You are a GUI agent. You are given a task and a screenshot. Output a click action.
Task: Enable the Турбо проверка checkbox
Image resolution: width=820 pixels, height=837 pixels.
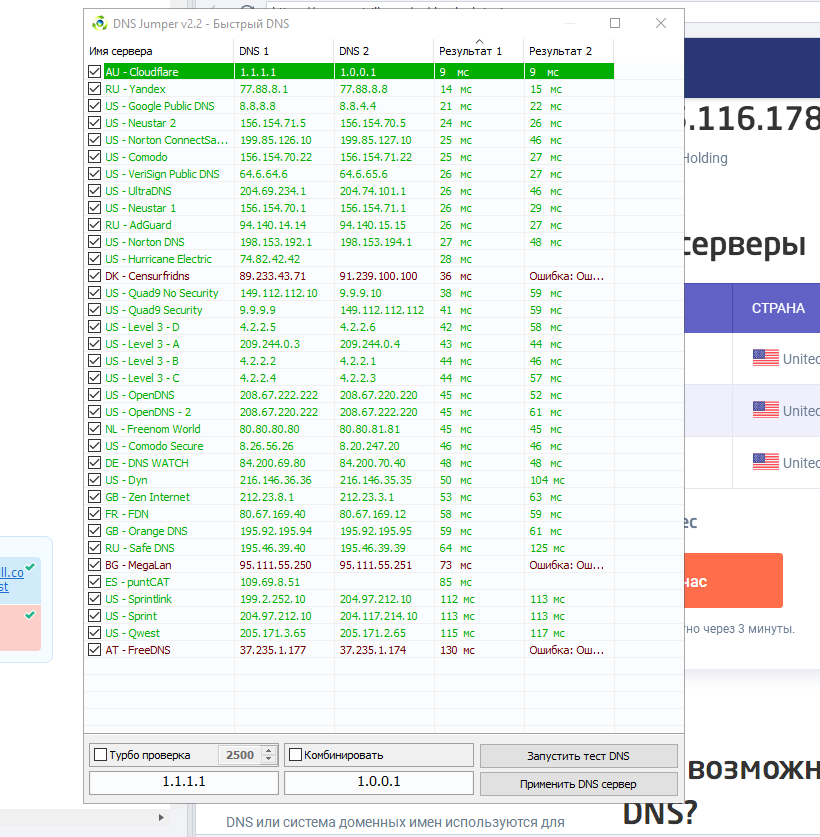pyautogui.click(x=100, y=755)
